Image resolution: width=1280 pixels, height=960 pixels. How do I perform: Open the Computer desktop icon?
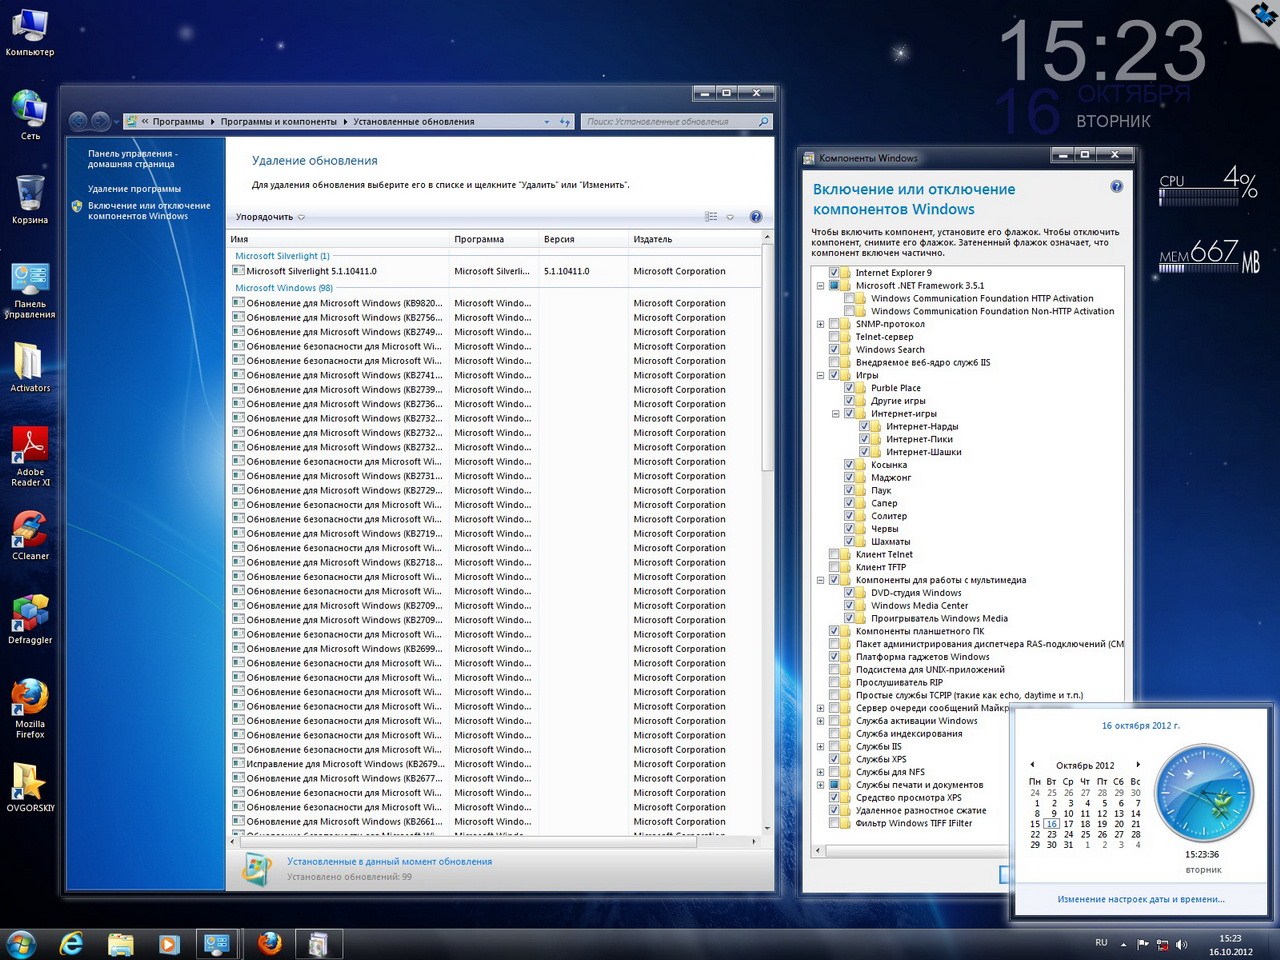point(30,32)
